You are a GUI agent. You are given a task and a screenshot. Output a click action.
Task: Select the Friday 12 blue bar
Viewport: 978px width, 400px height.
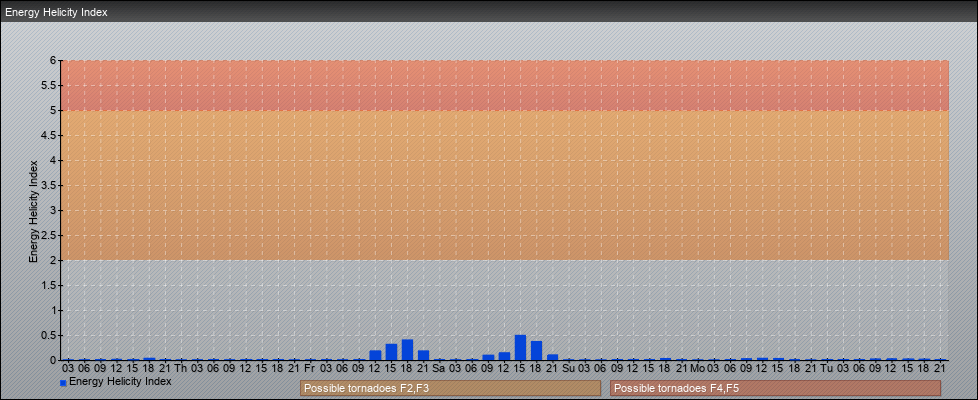click(x=375, y=355)
